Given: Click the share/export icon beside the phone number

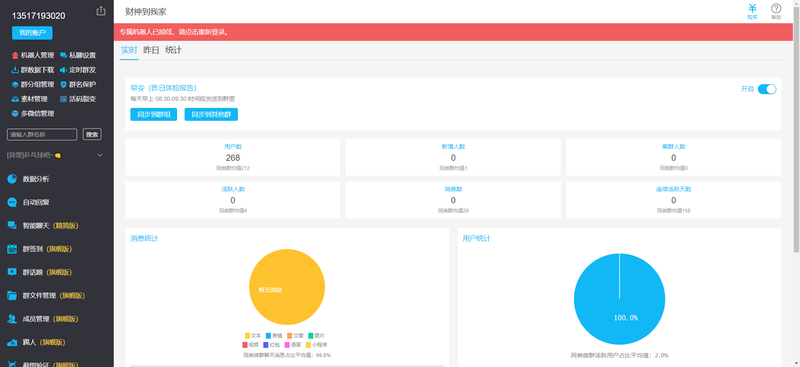Looking at the screenshot, I should click(101, 11).
